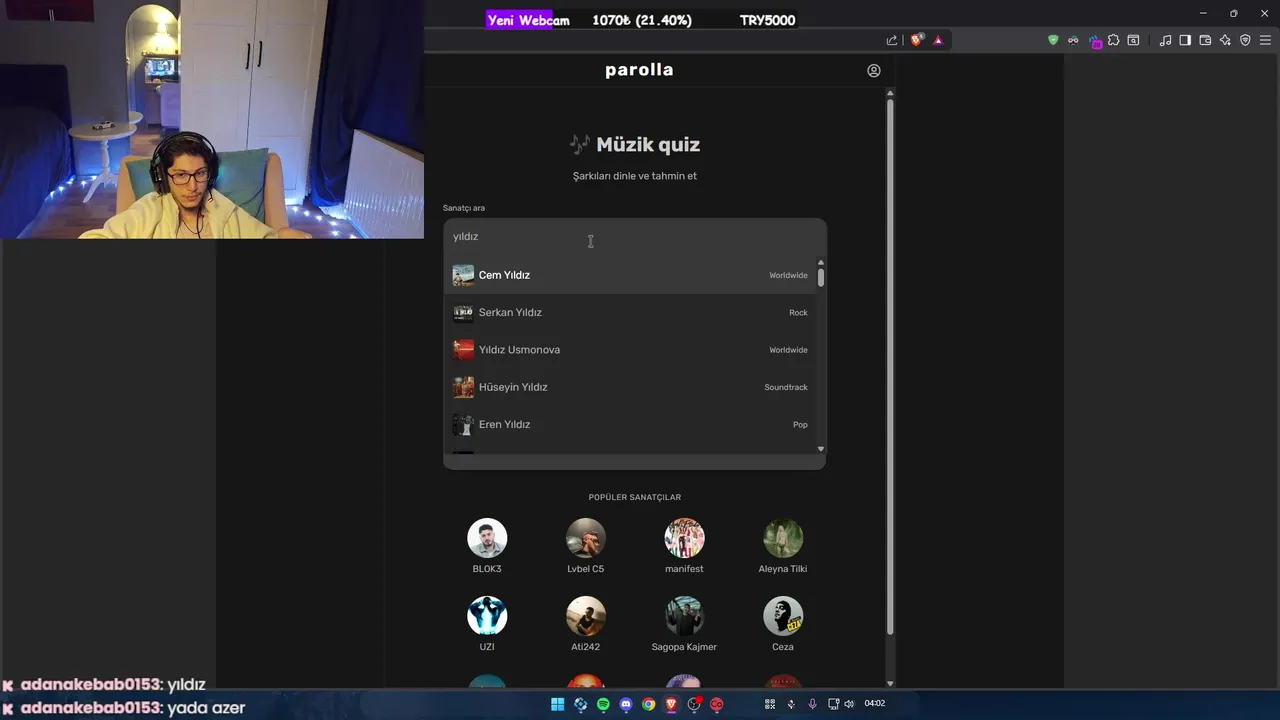Open the Extensions puzzle piece menu

coord(1113,40)
